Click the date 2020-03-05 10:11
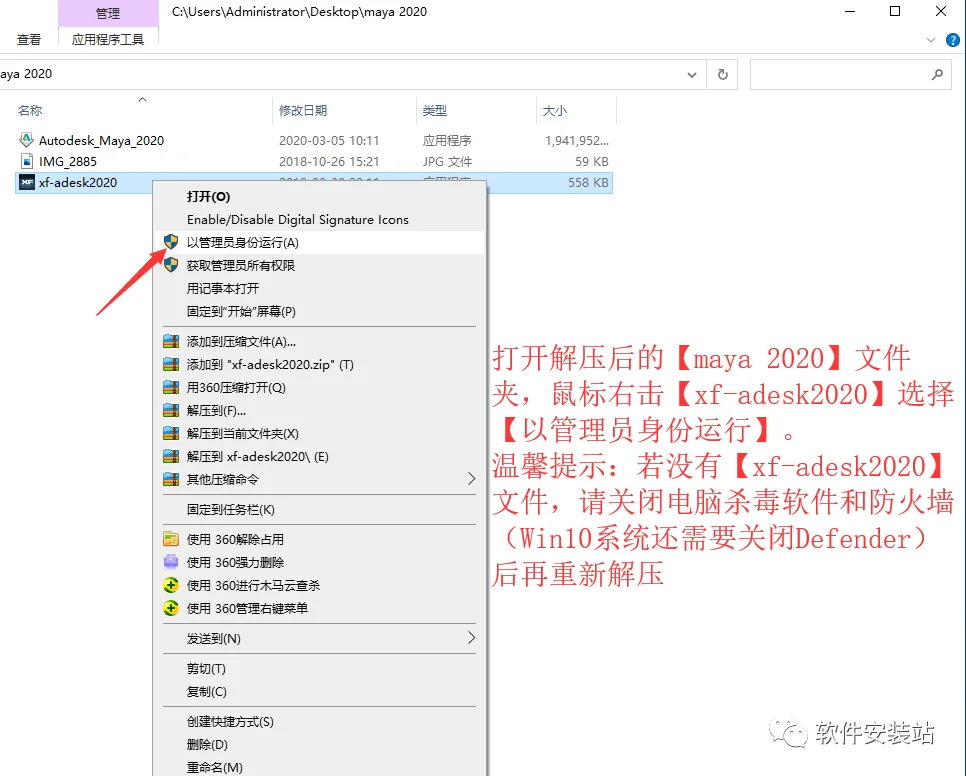The image size is (966, 776). tap(329, 140)
